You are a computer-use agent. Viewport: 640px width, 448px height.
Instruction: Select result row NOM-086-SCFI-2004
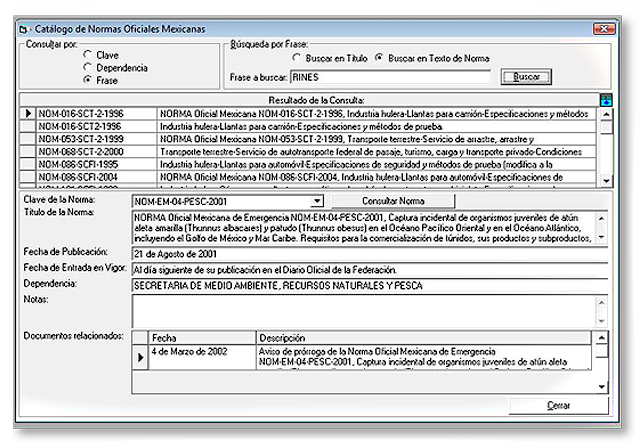(308, 177)
